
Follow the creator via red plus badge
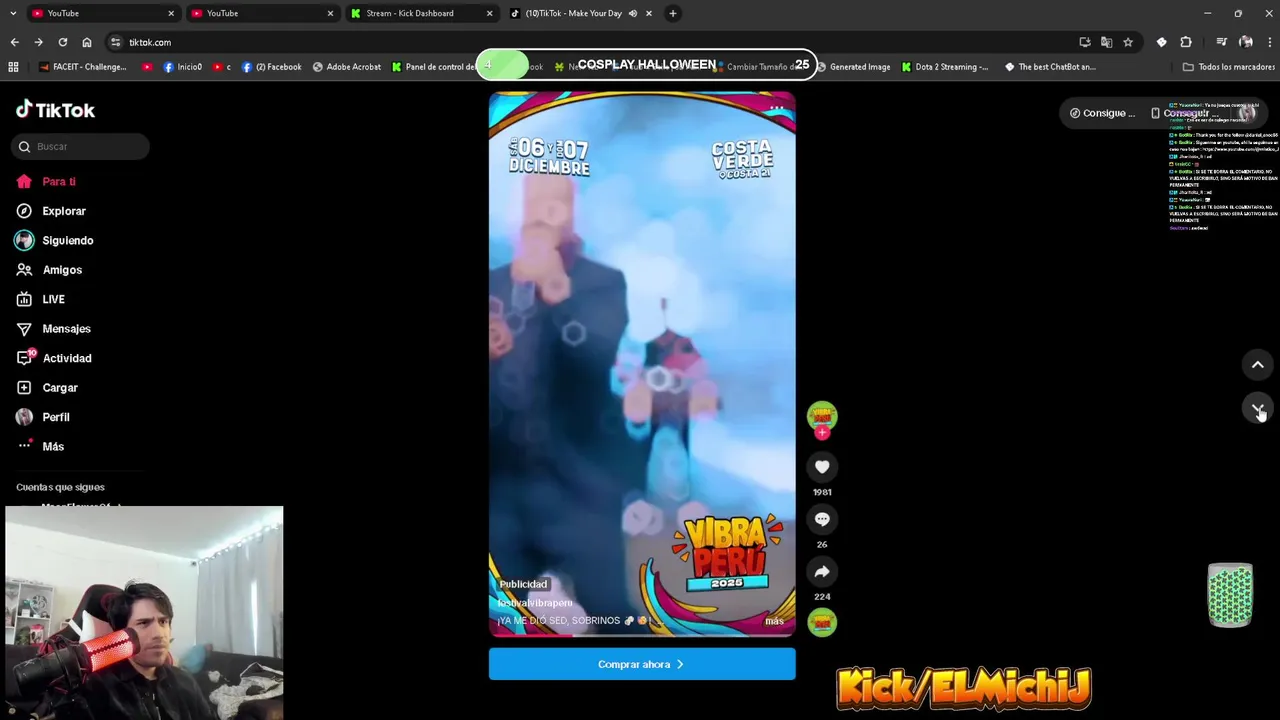[822, 433]
